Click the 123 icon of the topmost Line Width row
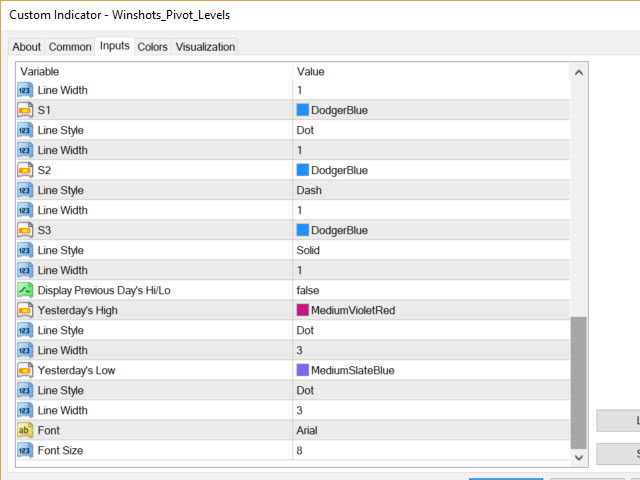Image resolution: width=640 pixels, height=480 pixels. [25, 90]
